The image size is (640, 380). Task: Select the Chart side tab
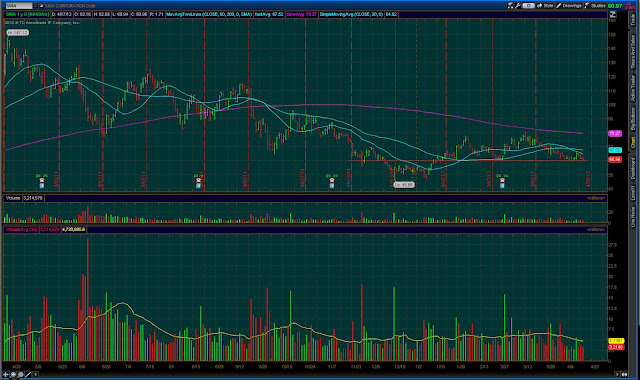[x=633, y=142]
